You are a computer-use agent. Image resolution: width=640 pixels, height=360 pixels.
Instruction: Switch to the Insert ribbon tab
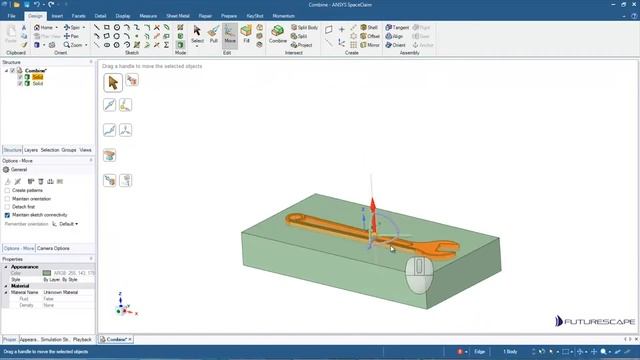pos(57,16)
